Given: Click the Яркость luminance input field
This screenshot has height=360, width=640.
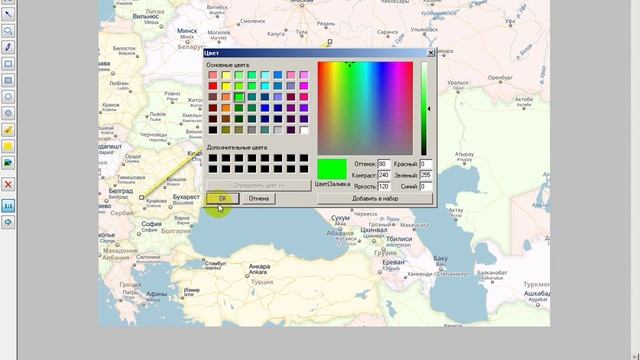Looking at the screenshot, I should 383,187.
